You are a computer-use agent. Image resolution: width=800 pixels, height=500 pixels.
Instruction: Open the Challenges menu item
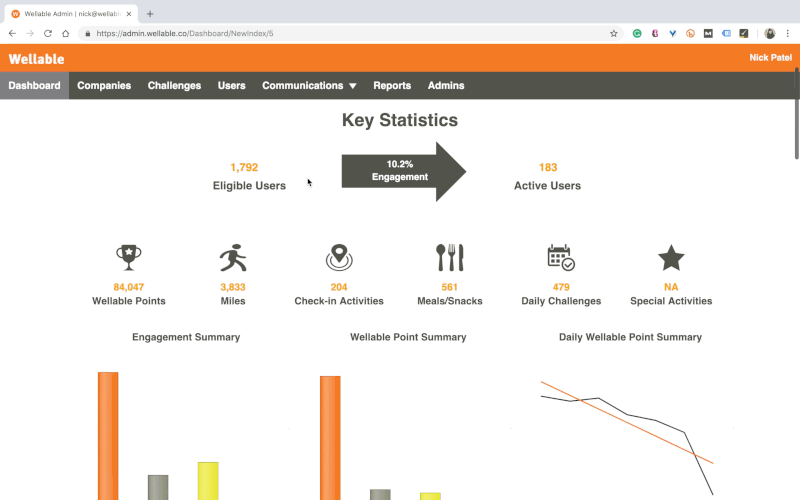[x=174, y=86]
